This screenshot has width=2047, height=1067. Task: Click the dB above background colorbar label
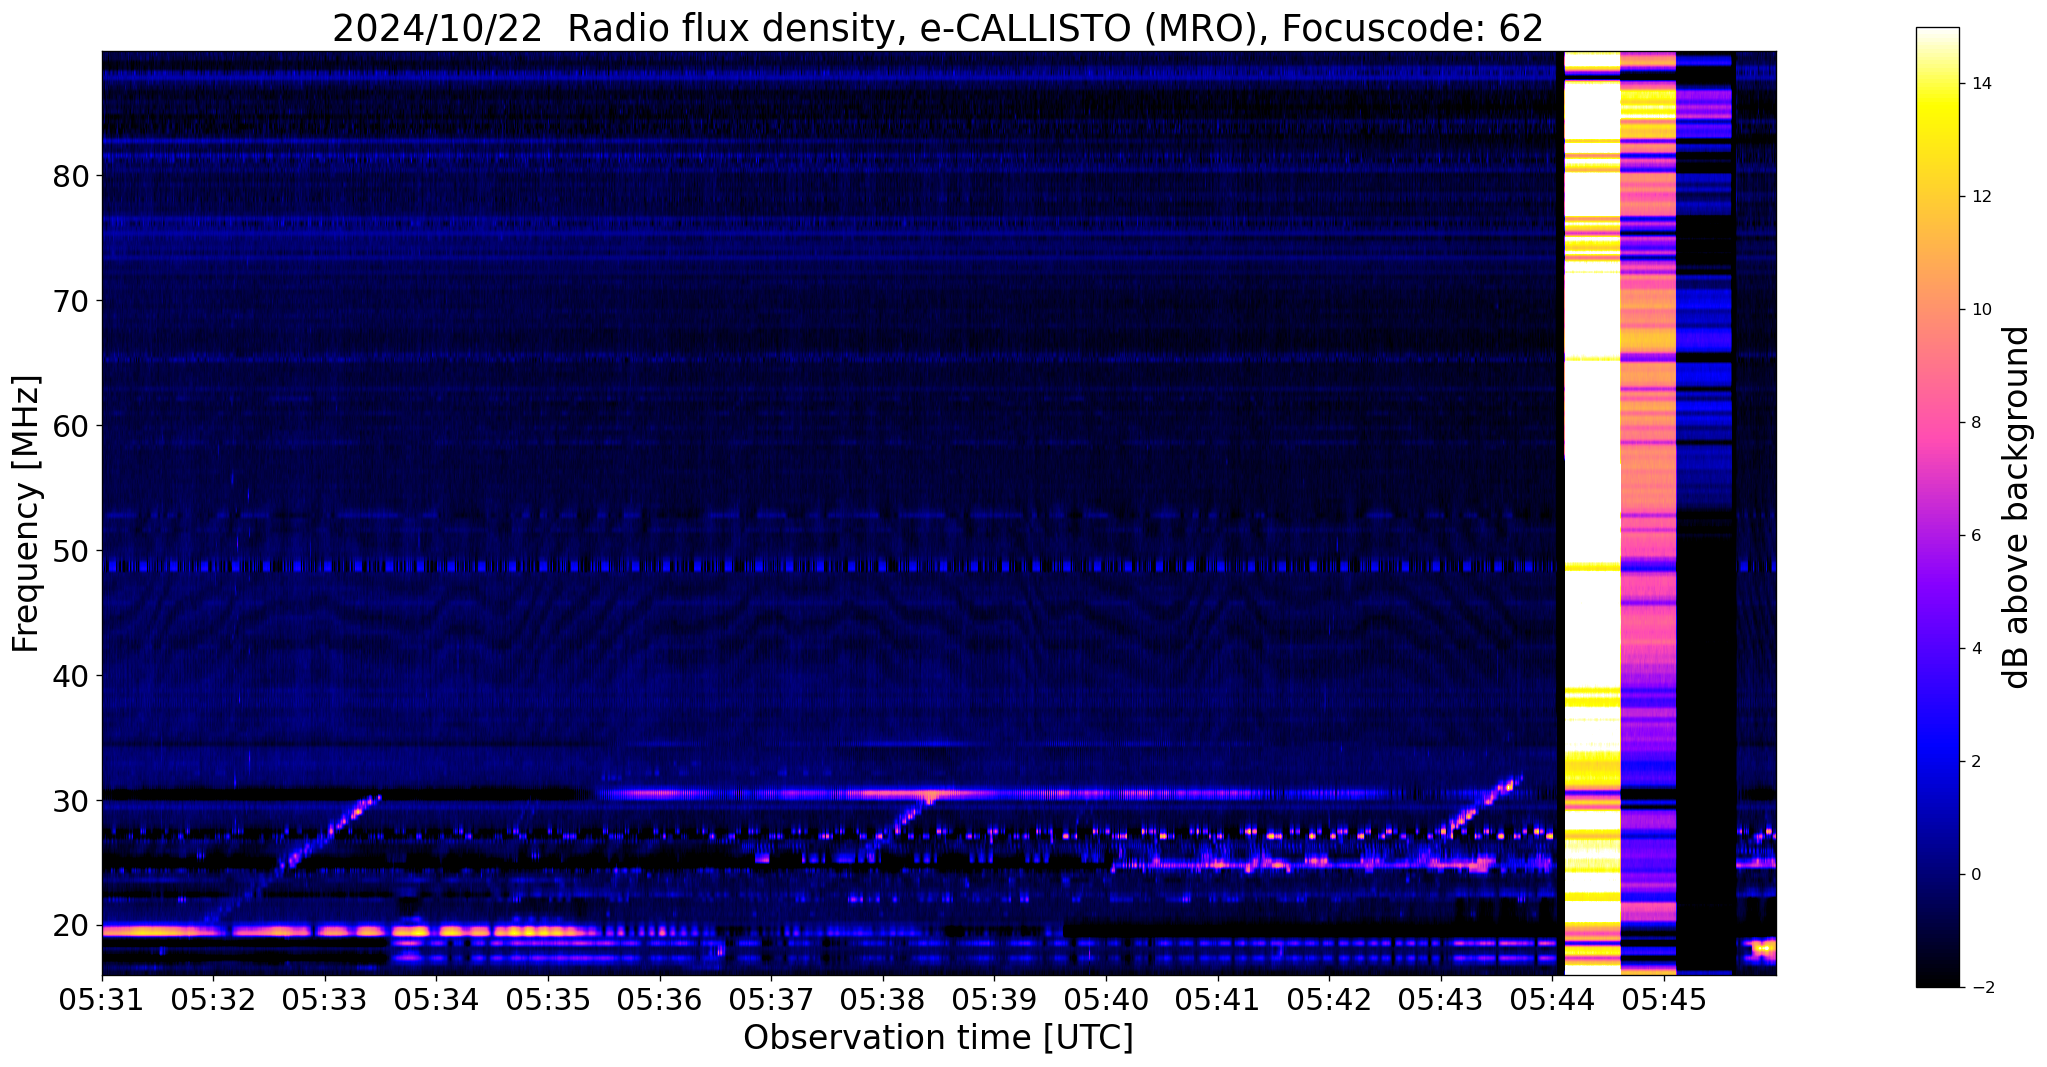(2017, 507)
